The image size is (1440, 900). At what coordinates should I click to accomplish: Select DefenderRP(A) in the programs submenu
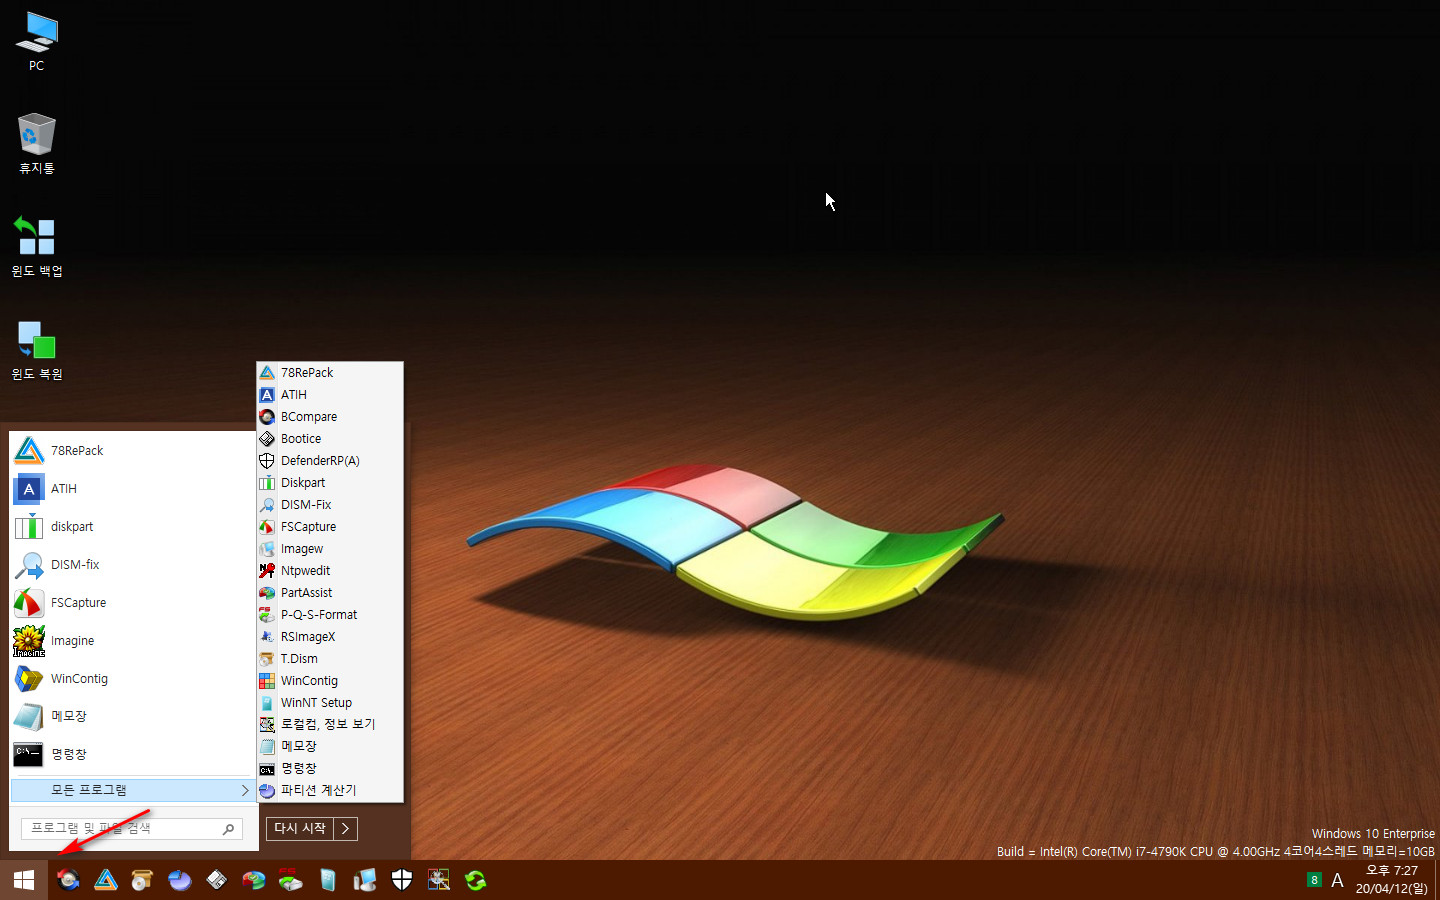(330, 461)
